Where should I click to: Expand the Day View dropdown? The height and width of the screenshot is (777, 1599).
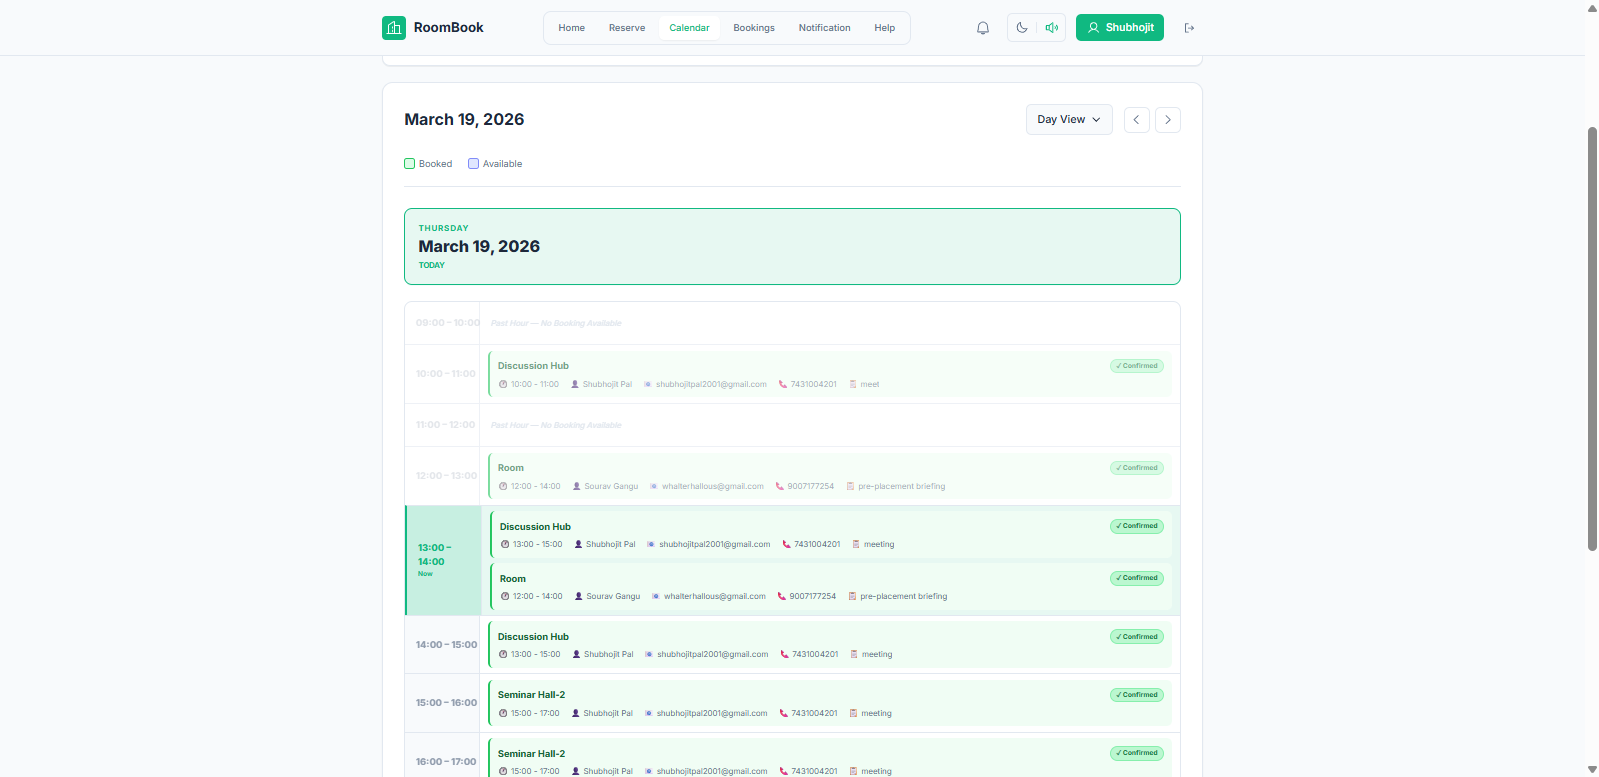pos(1068,120)
